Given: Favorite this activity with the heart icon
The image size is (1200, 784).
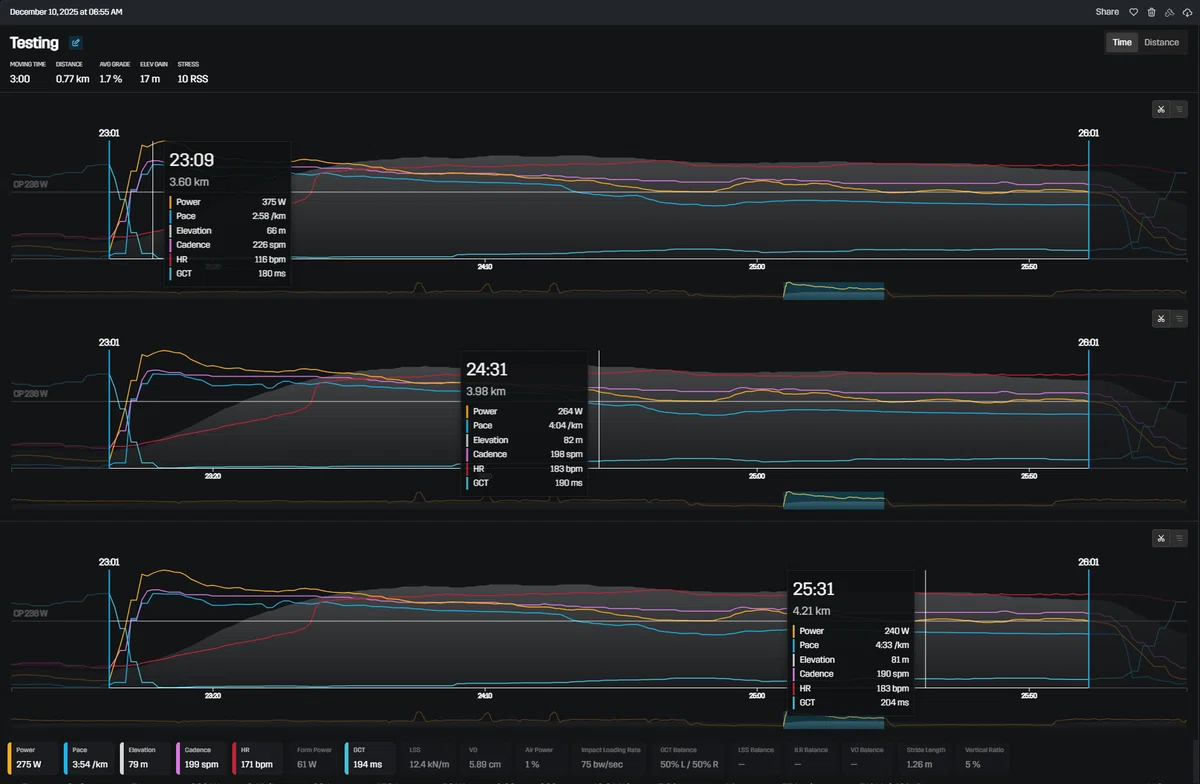Looking at the screenshot, I should 1133,12.
